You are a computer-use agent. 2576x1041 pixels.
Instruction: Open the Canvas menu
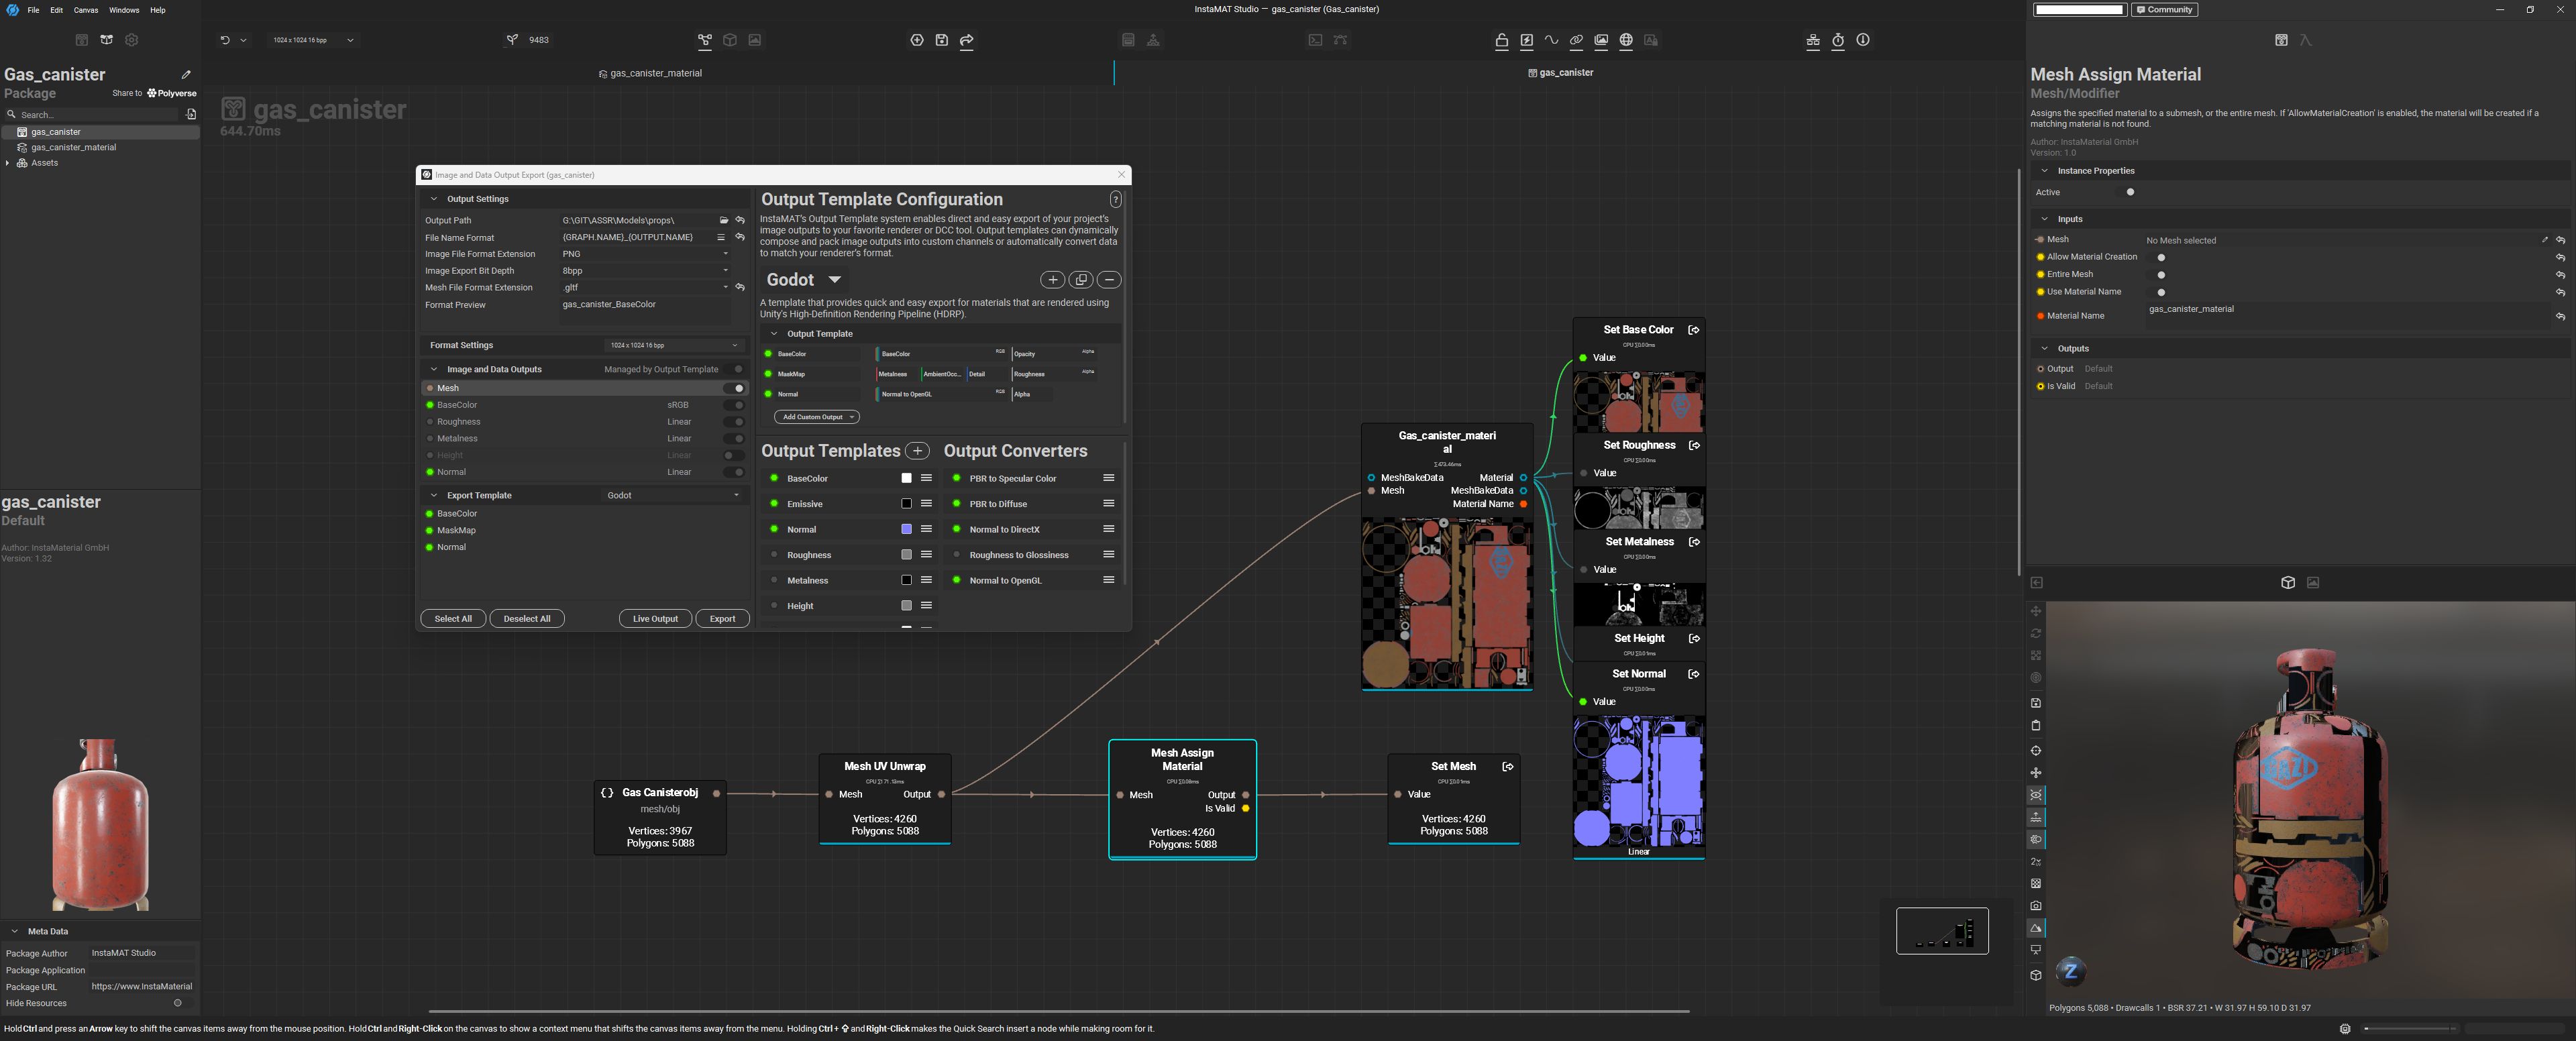(86, 10)
